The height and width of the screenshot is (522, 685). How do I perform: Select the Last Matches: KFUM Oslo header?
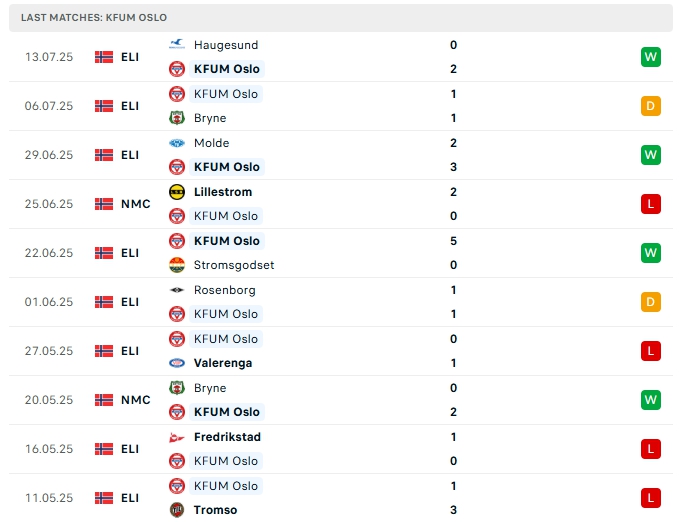coord(94,18)
